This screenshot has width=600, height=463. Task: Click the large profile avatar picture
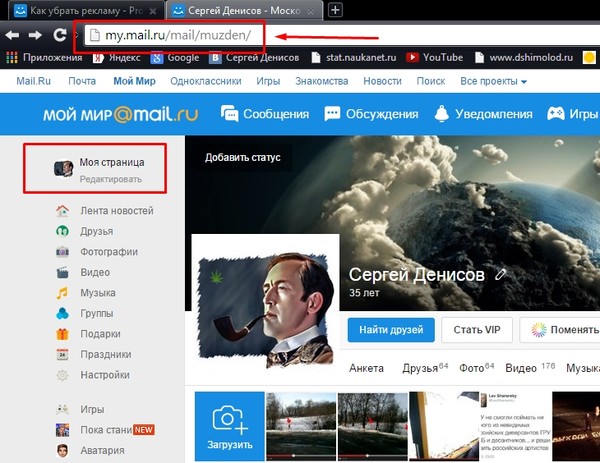tap(265, 309)
